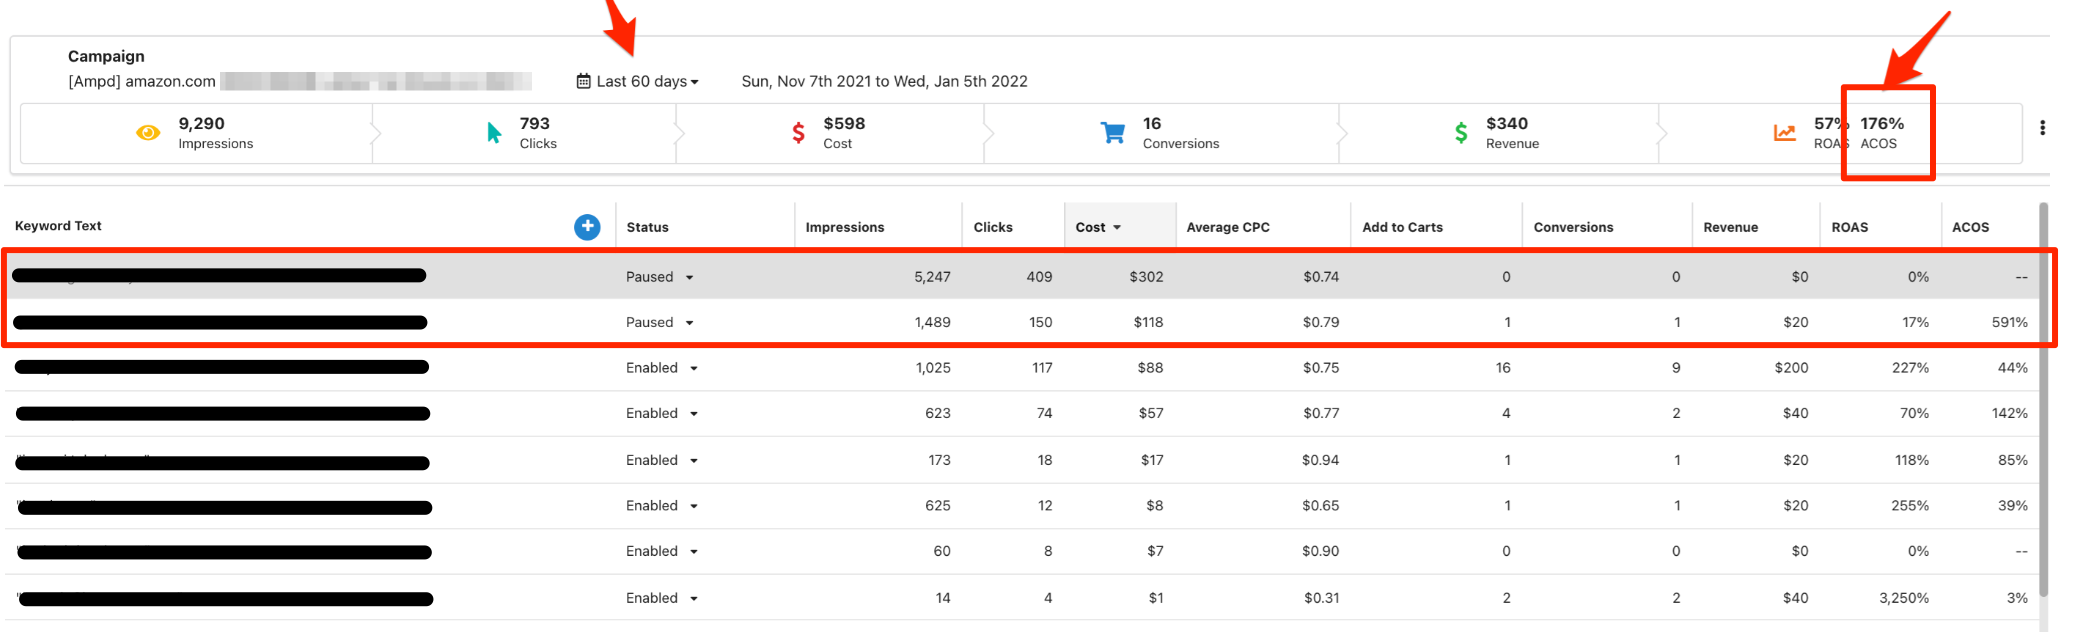Image resolution: width=2100 pixels, height=632 pixels.
Task: Click the $302 cost cell
Action: coord(1146,277)
